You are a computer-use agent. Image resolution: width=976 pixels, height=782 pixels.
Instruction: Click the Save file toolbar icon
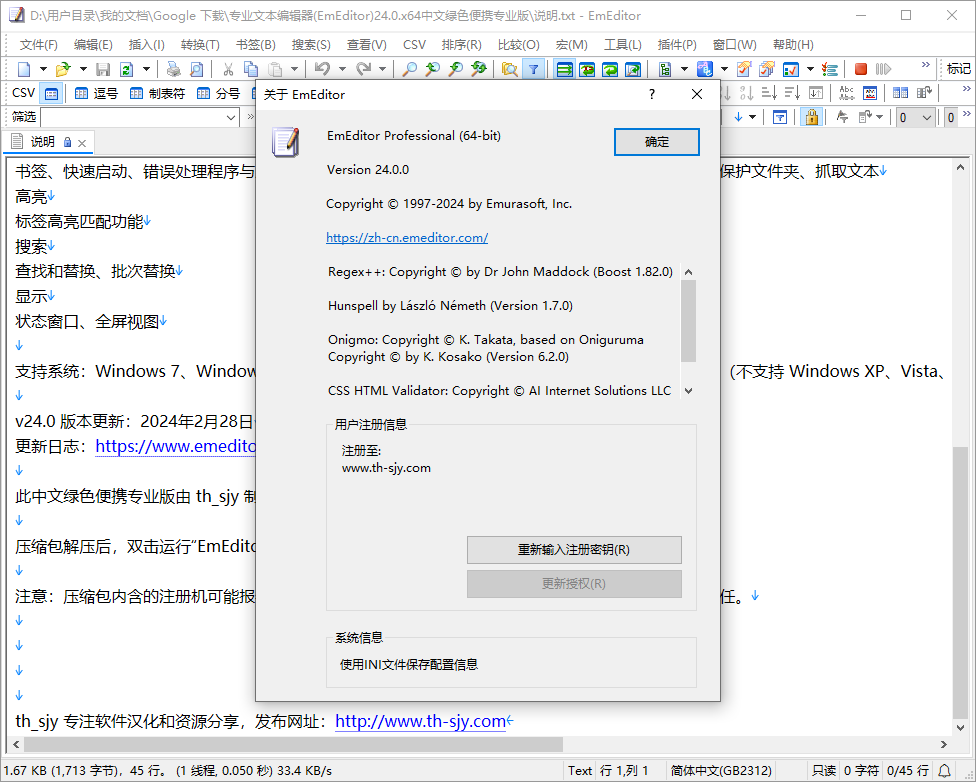click(103, 69)
